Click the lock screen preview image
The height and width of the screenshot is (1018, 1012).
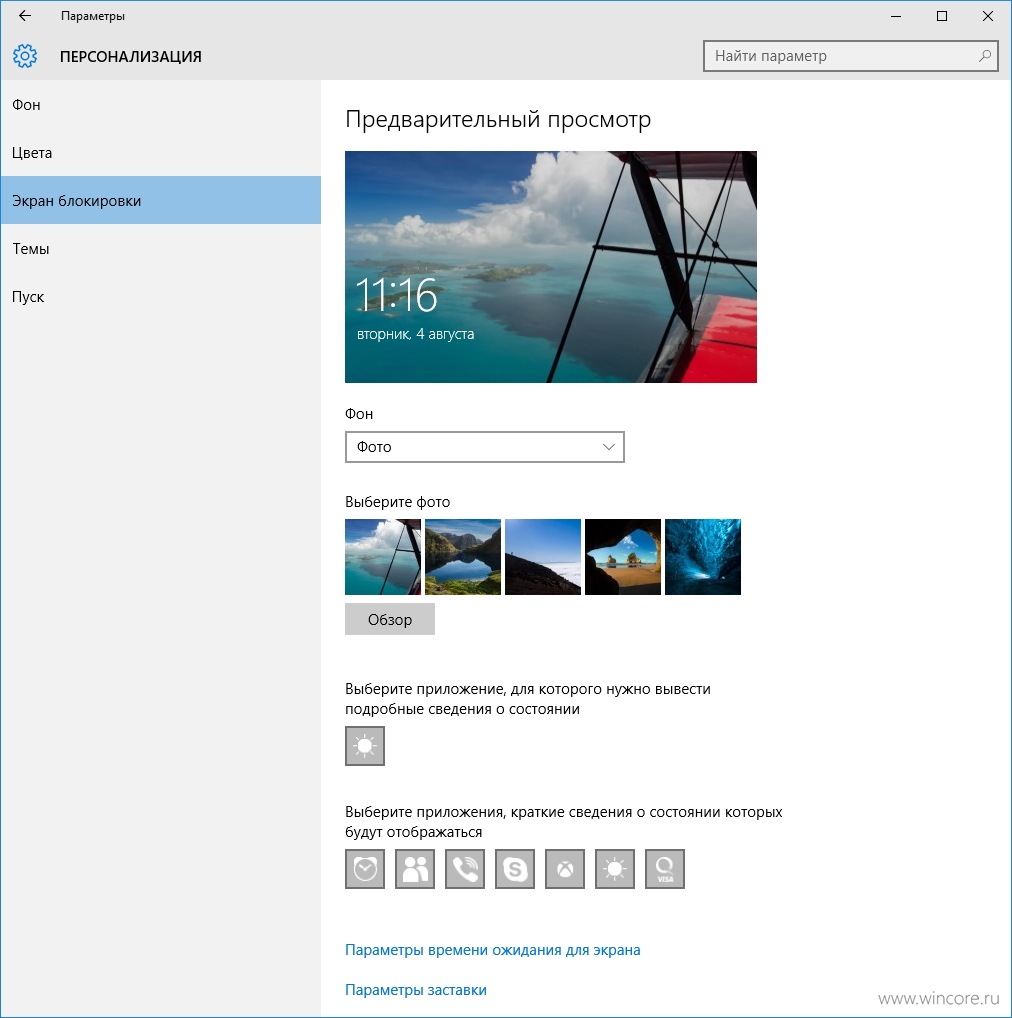point(550,267)
